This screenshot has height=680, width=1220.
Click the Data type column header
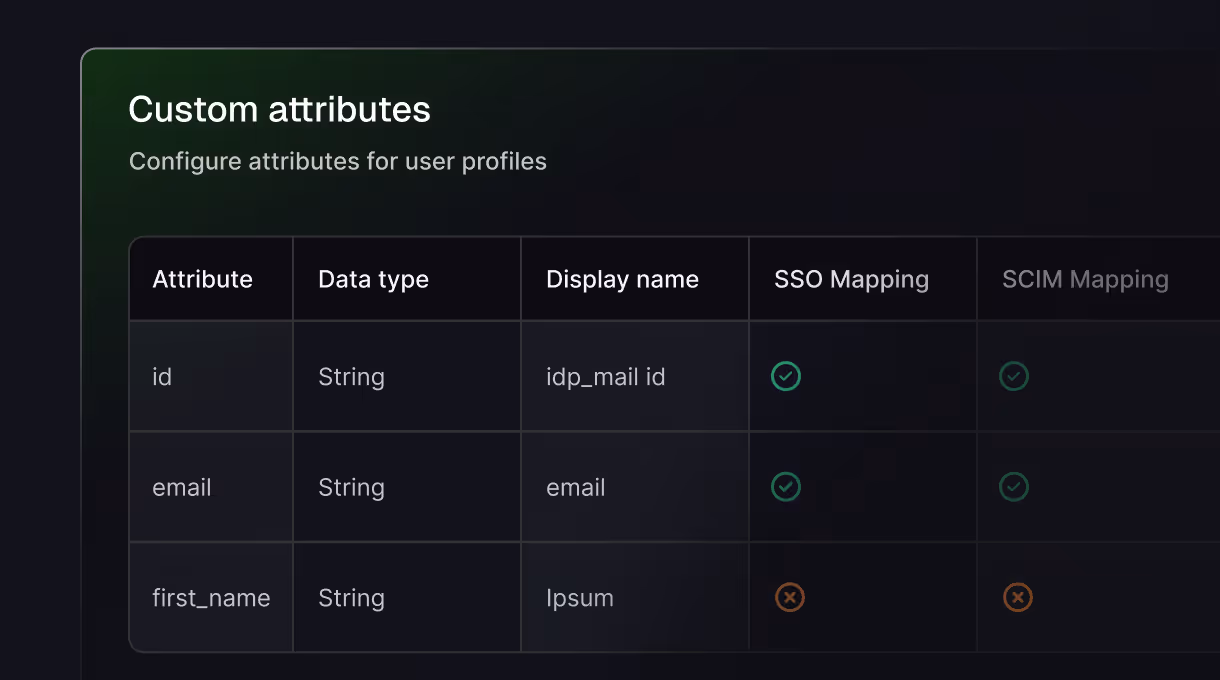pos(373,280)
